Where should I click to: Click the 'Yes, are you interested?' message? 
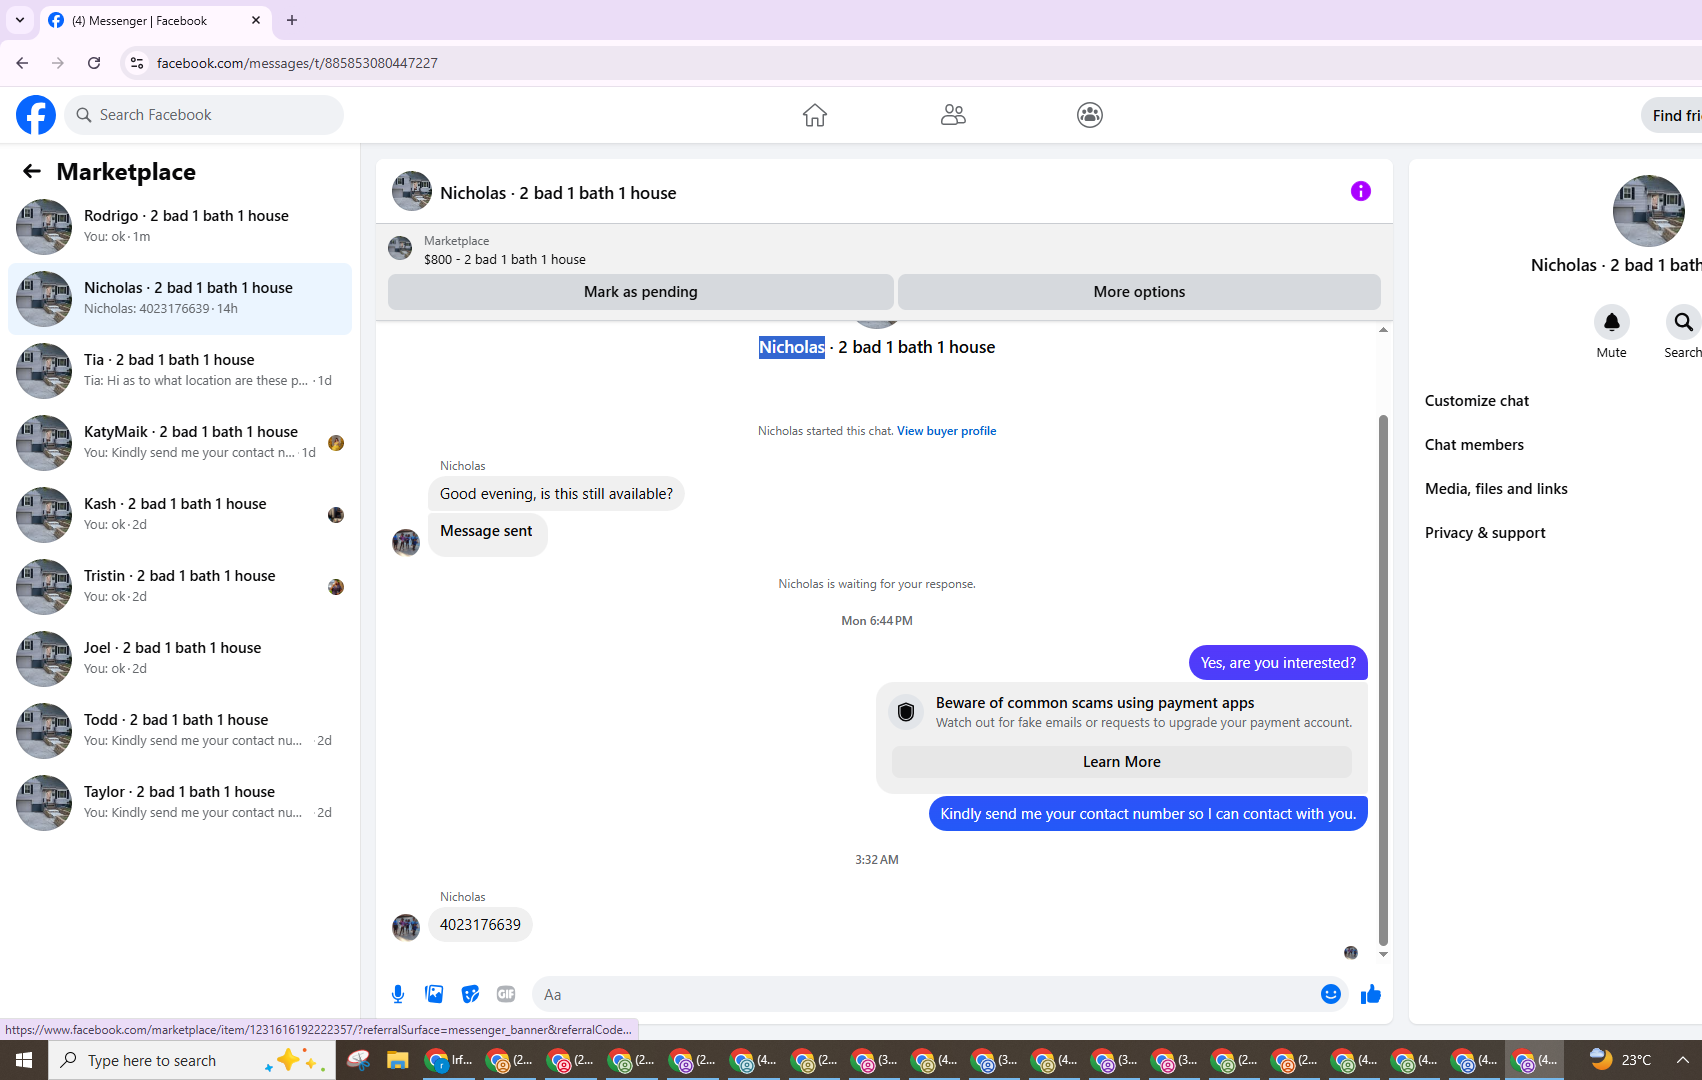[1278, 663]
